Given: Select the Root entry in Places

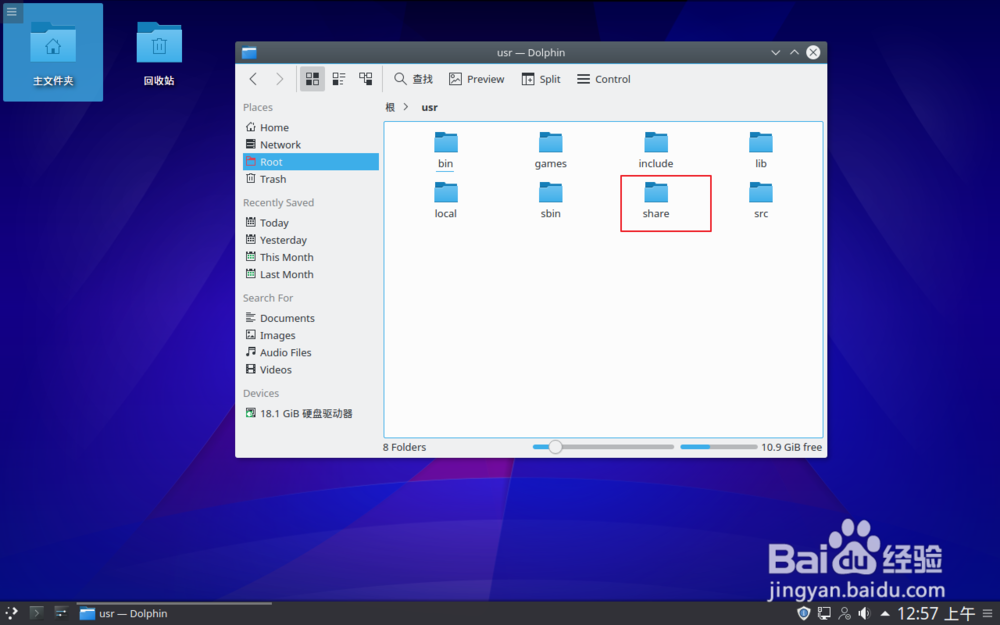Looking at the screenshot, I should (x=271, y=161).
